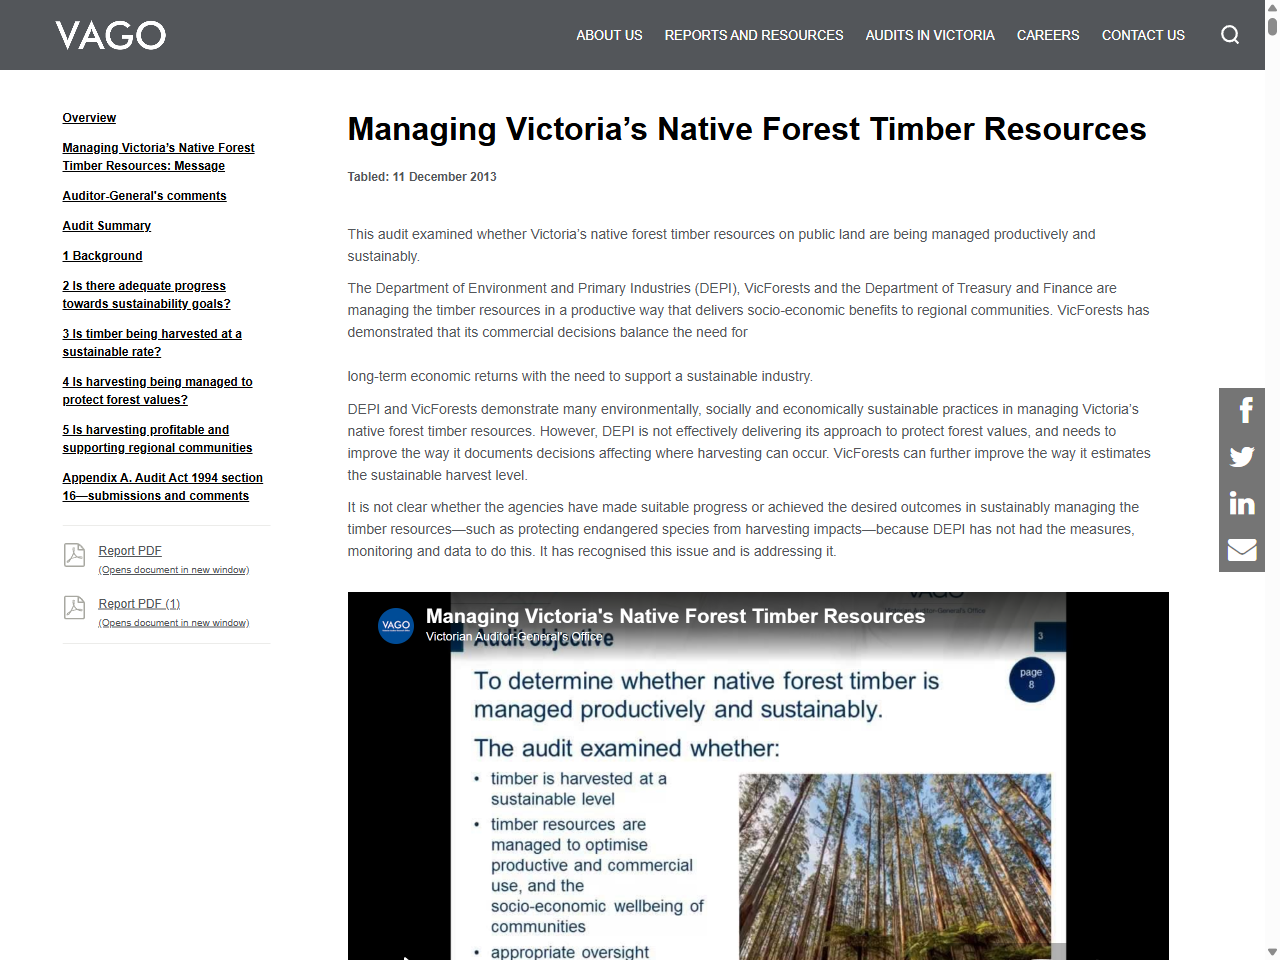The width and height of the screenshot is (1280, 960).
Task: Open the CAREERS page
Action: (1047, 35)
